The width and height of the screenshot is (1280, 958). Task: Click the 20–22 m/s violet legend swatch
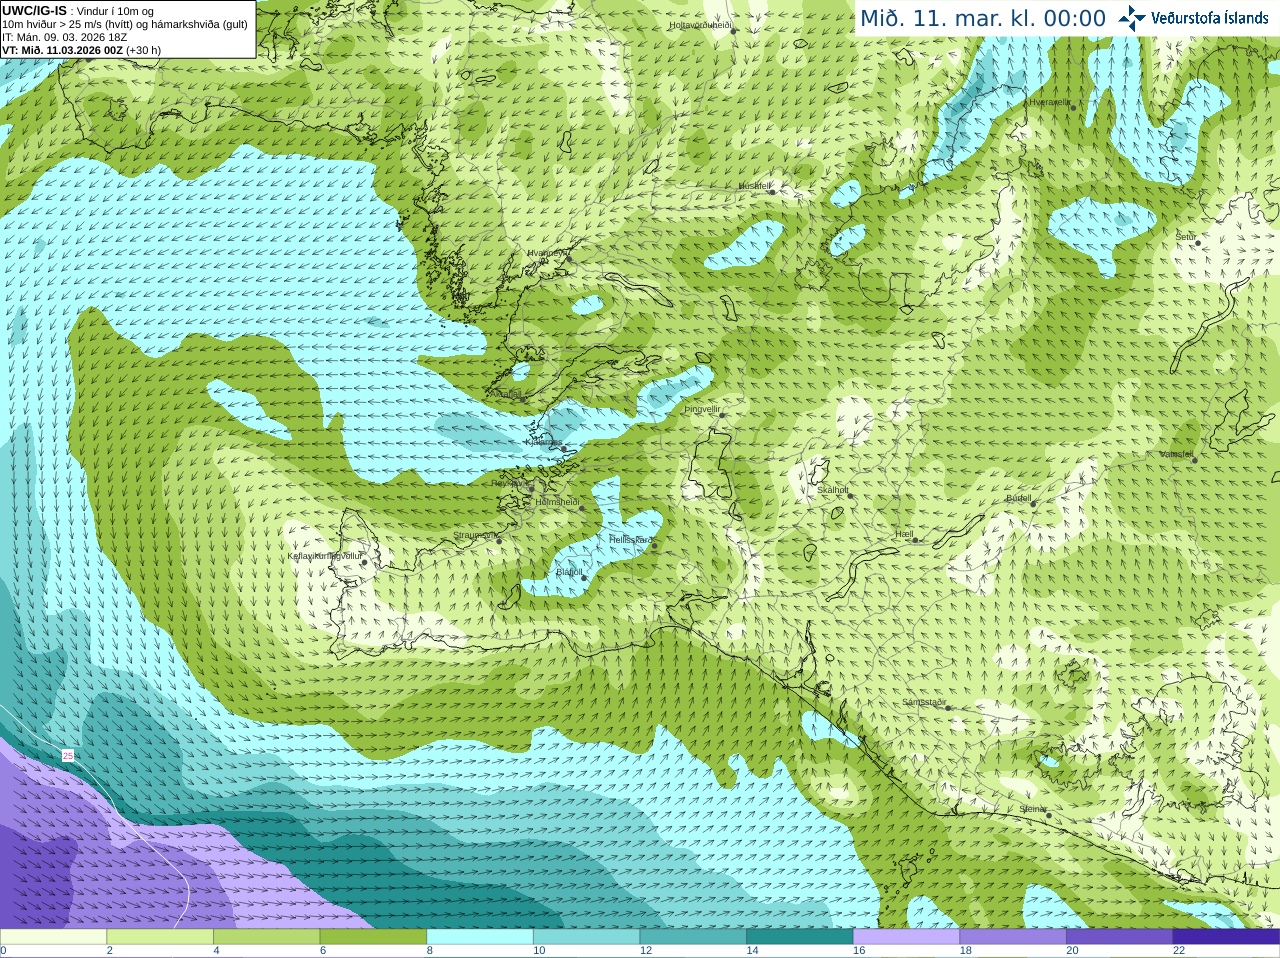1120,937
